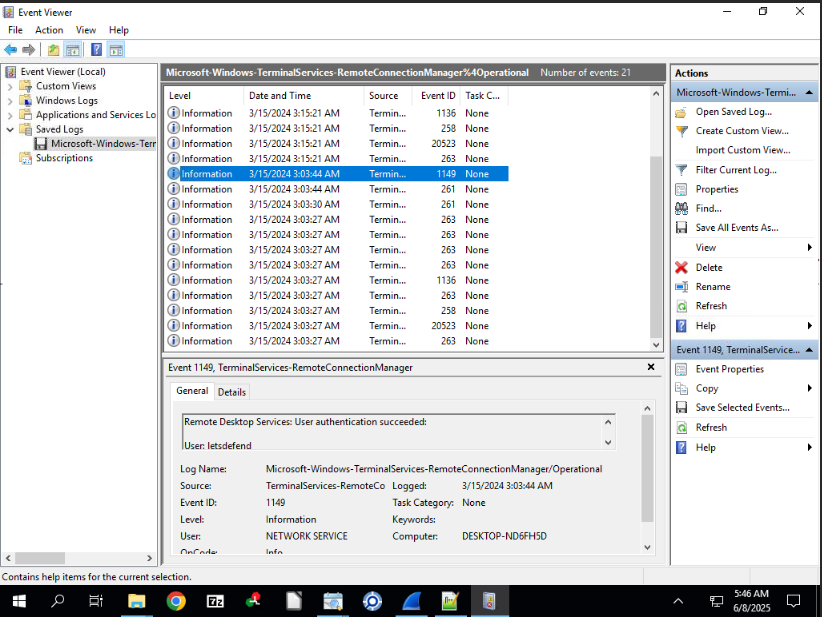Click the preview pane vertical scrollbar
The width and height of the screenshot is (822, 617).
647,469
